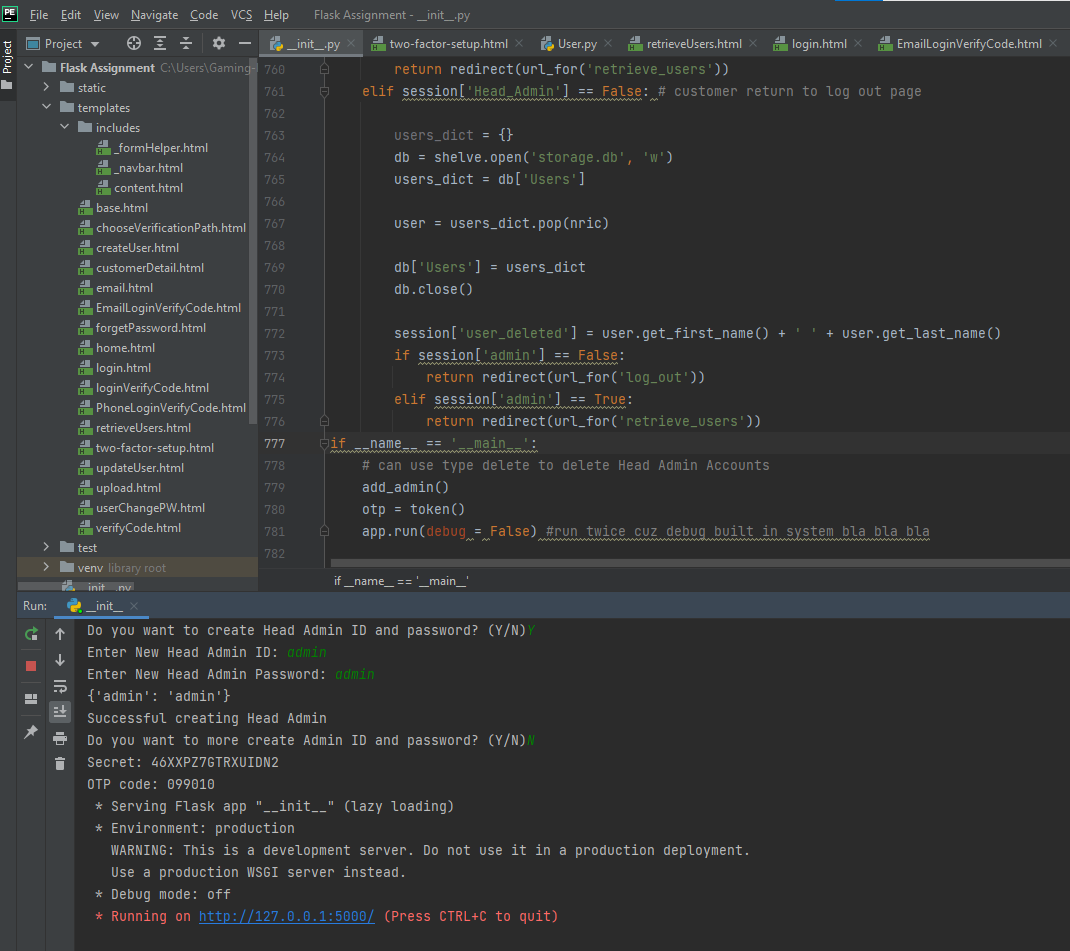Click the Select Opened File target icon

pos(134,44)
